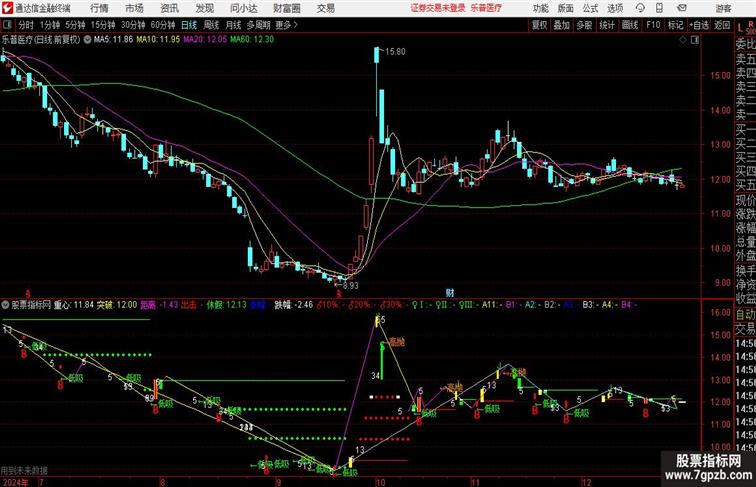The height and width of the screenshot is (487, 756).
Task: Click the 8.93 low price label
Action: click(x=351, y=285)
